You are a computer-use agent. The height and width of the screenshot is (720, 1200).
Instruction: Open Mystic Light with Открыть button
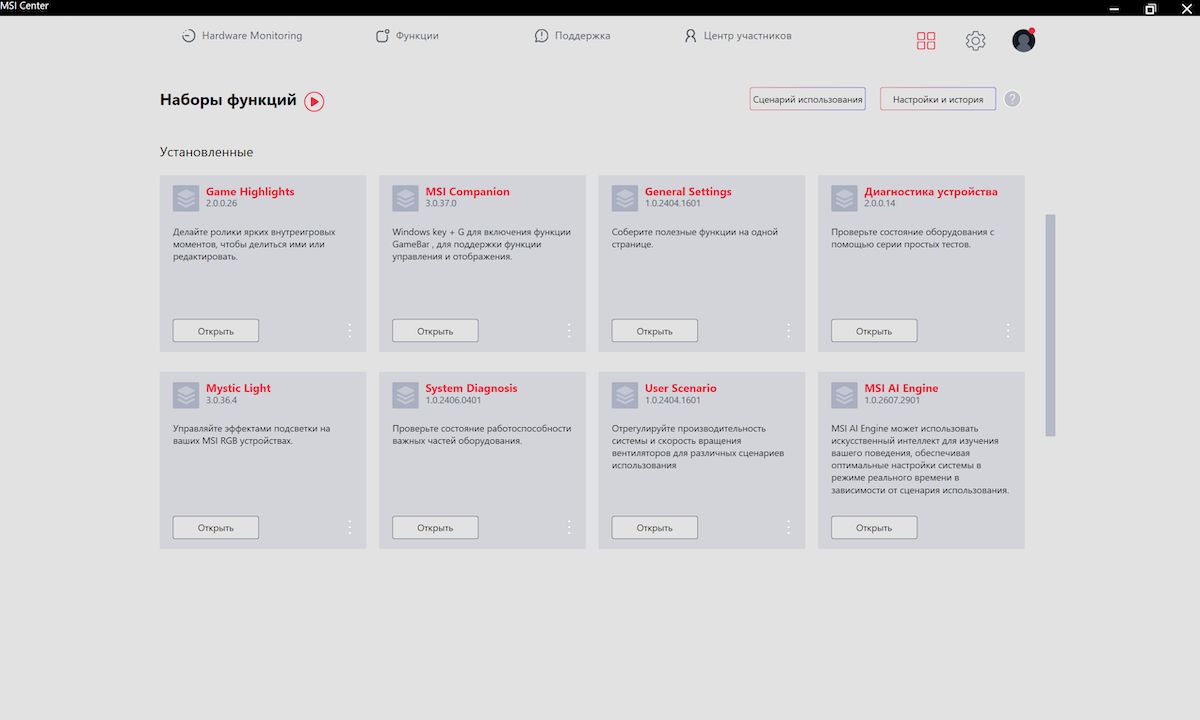[x=216, y=527]
